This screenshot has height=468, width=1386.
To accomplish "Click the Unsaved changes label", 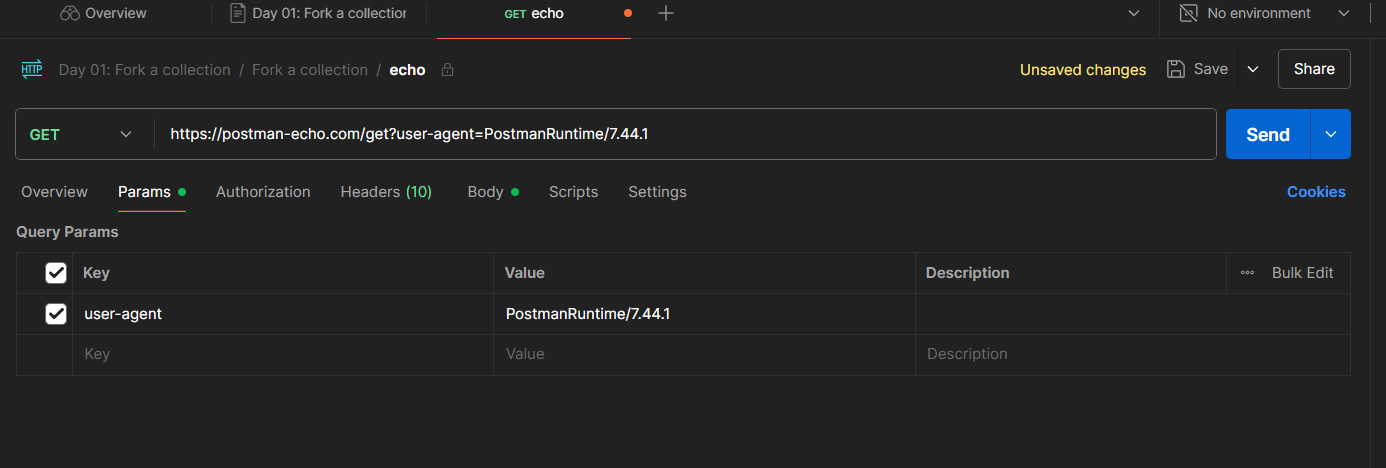I will pos(1083,70).
